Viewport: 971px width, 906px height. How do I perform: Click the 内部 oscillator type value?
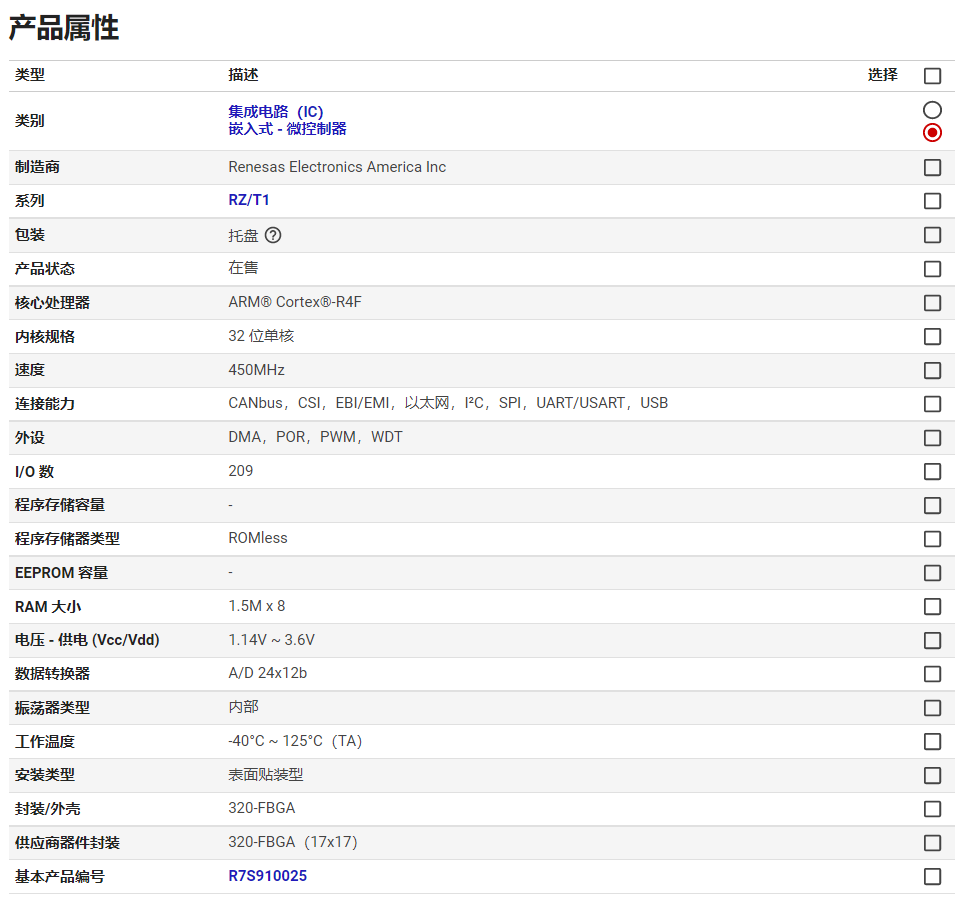(x=243, y=707)
